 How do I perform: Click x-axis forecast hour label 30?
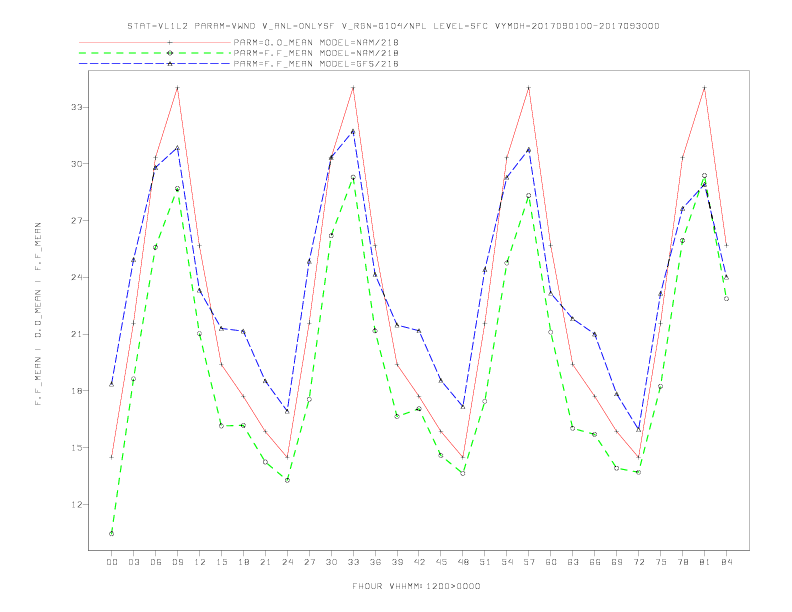click(x=331, y=562)
